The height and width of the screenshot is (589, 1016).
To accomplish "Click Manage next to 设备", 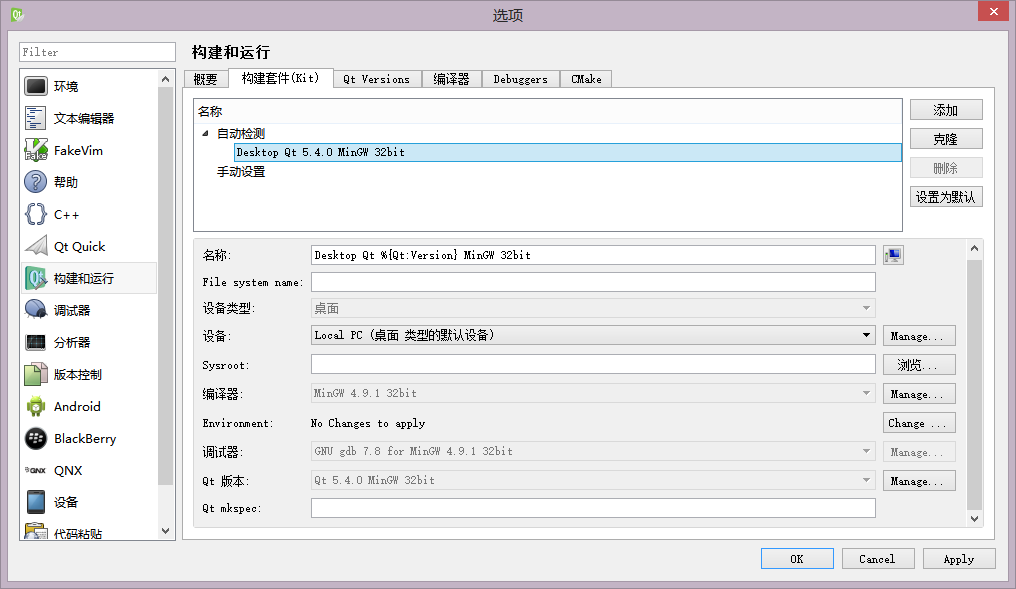I will pyautogui.click(x=919, y=336).
